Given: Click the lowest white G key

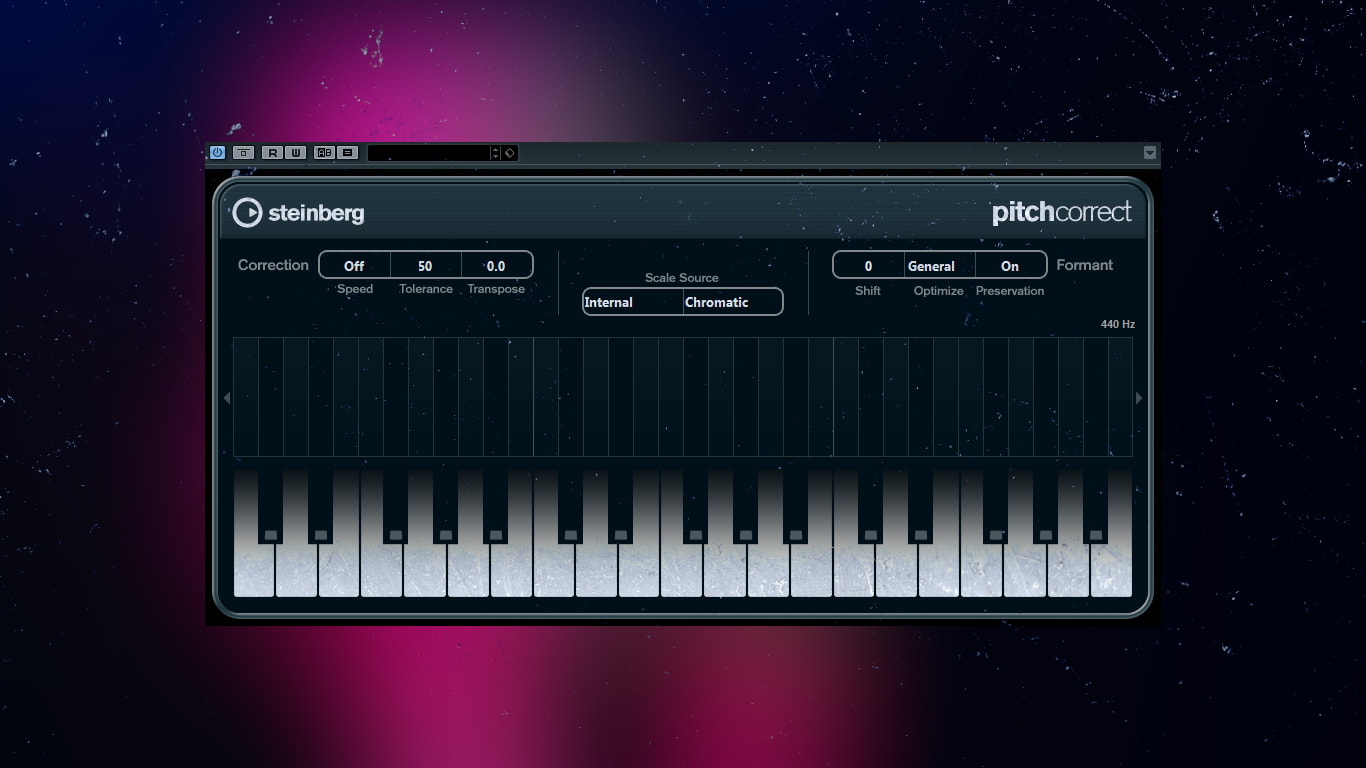Looking at the screenshot, I should pyautogui.click(x=427, y=570).
